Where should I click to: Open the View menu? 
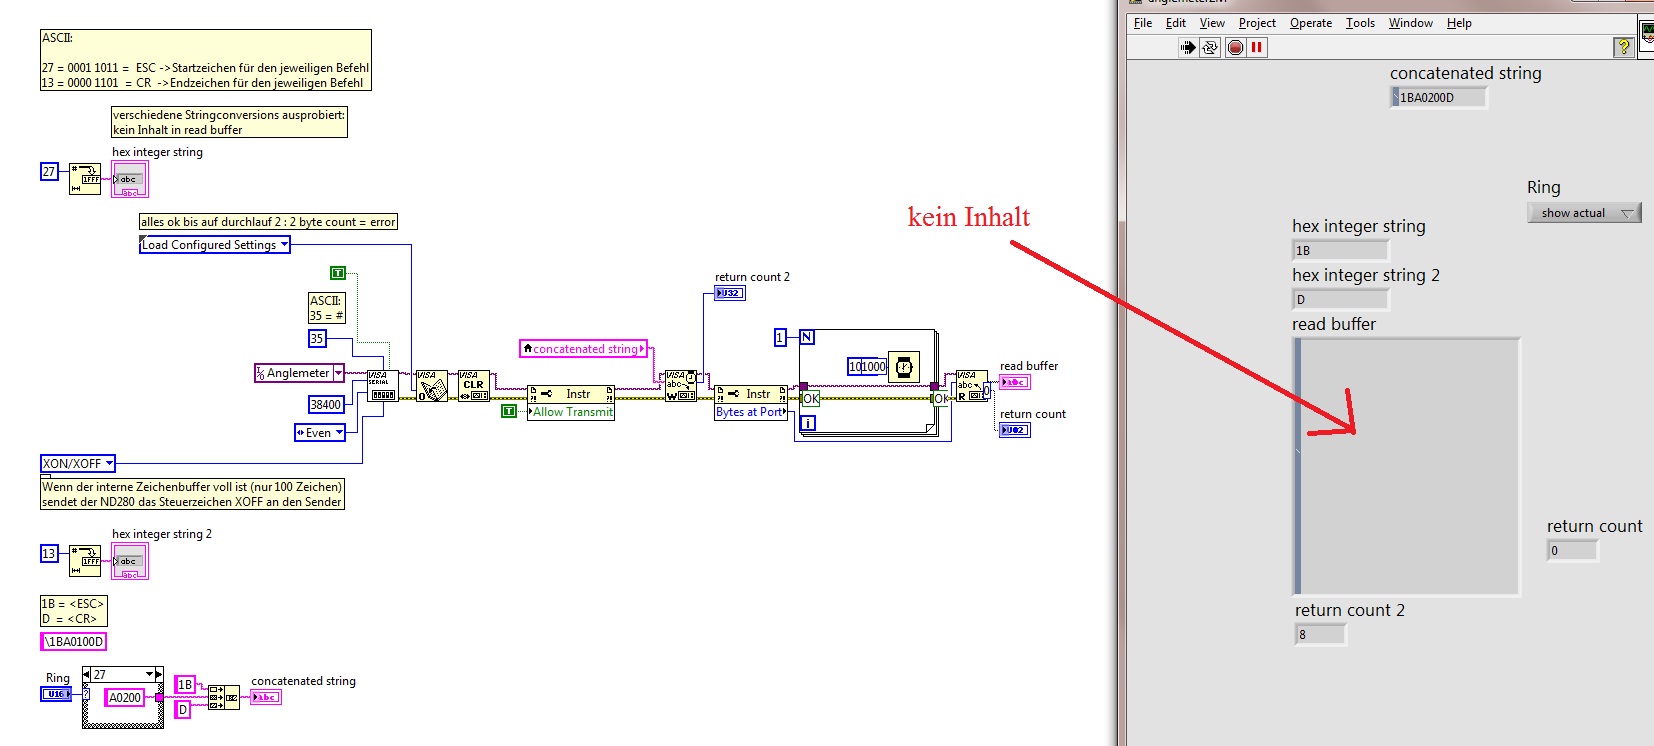(x=1212, y=23)
